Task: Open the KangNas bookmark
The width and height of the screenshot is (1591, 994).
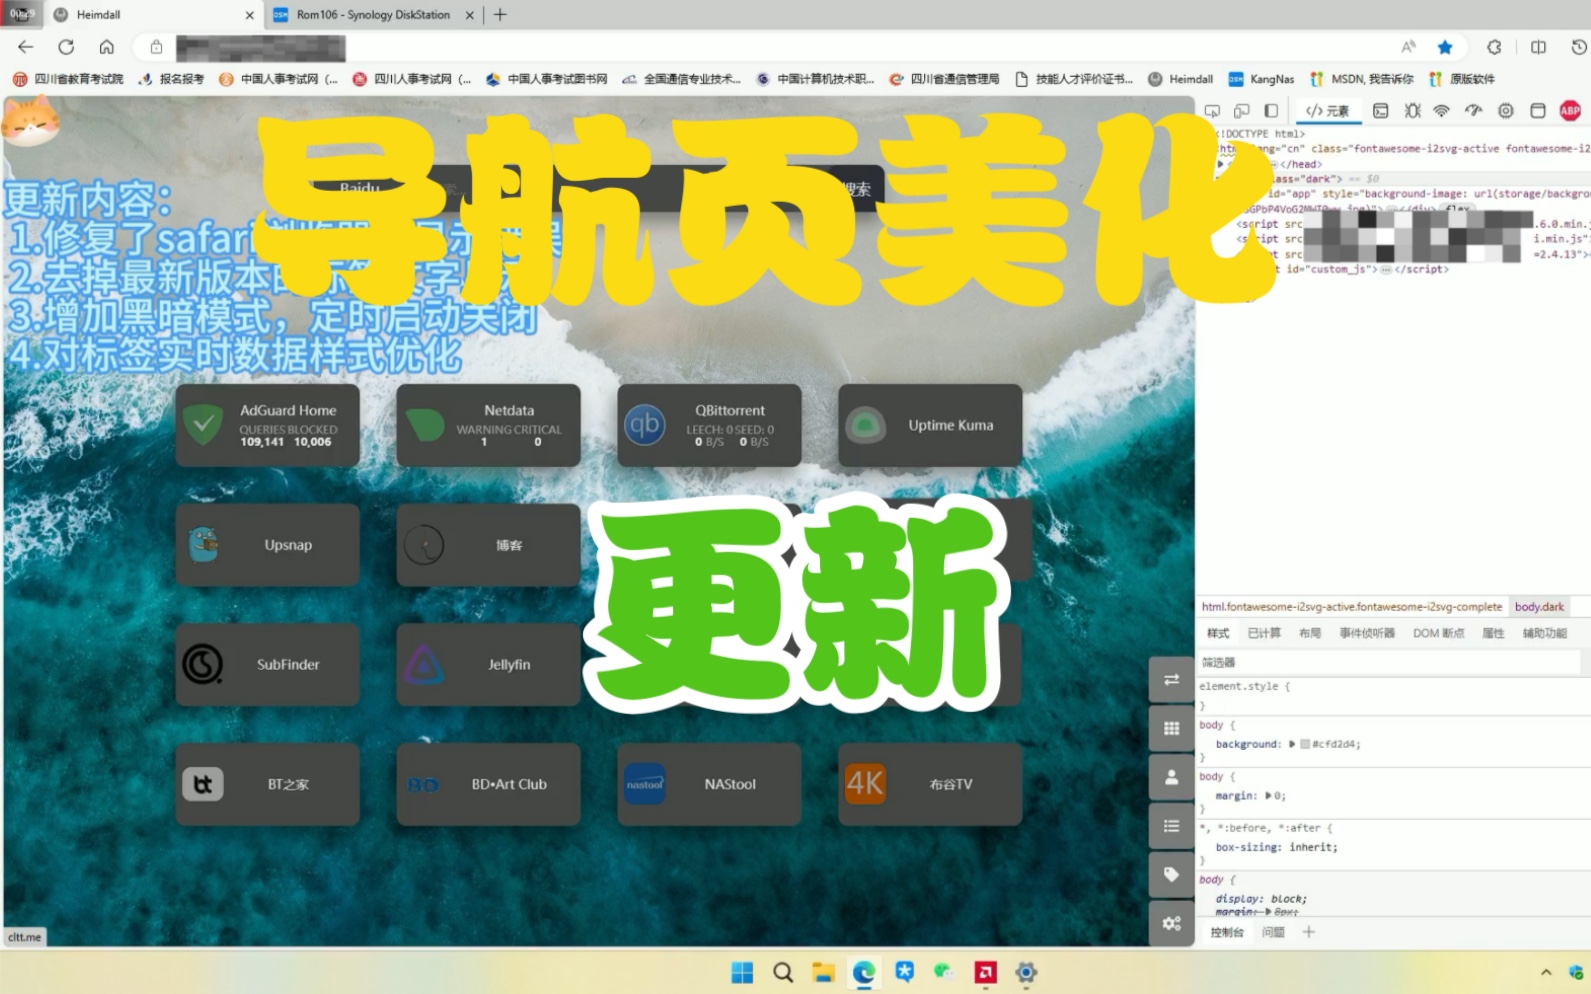Action: 1261,79
